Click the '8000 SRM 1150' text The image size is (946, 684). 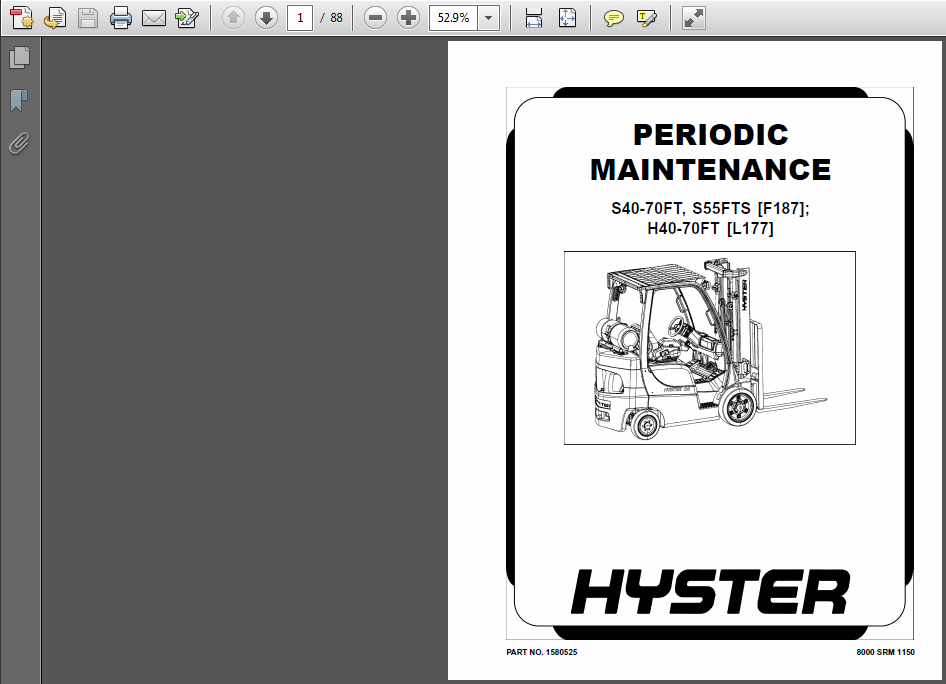[886, 652]
